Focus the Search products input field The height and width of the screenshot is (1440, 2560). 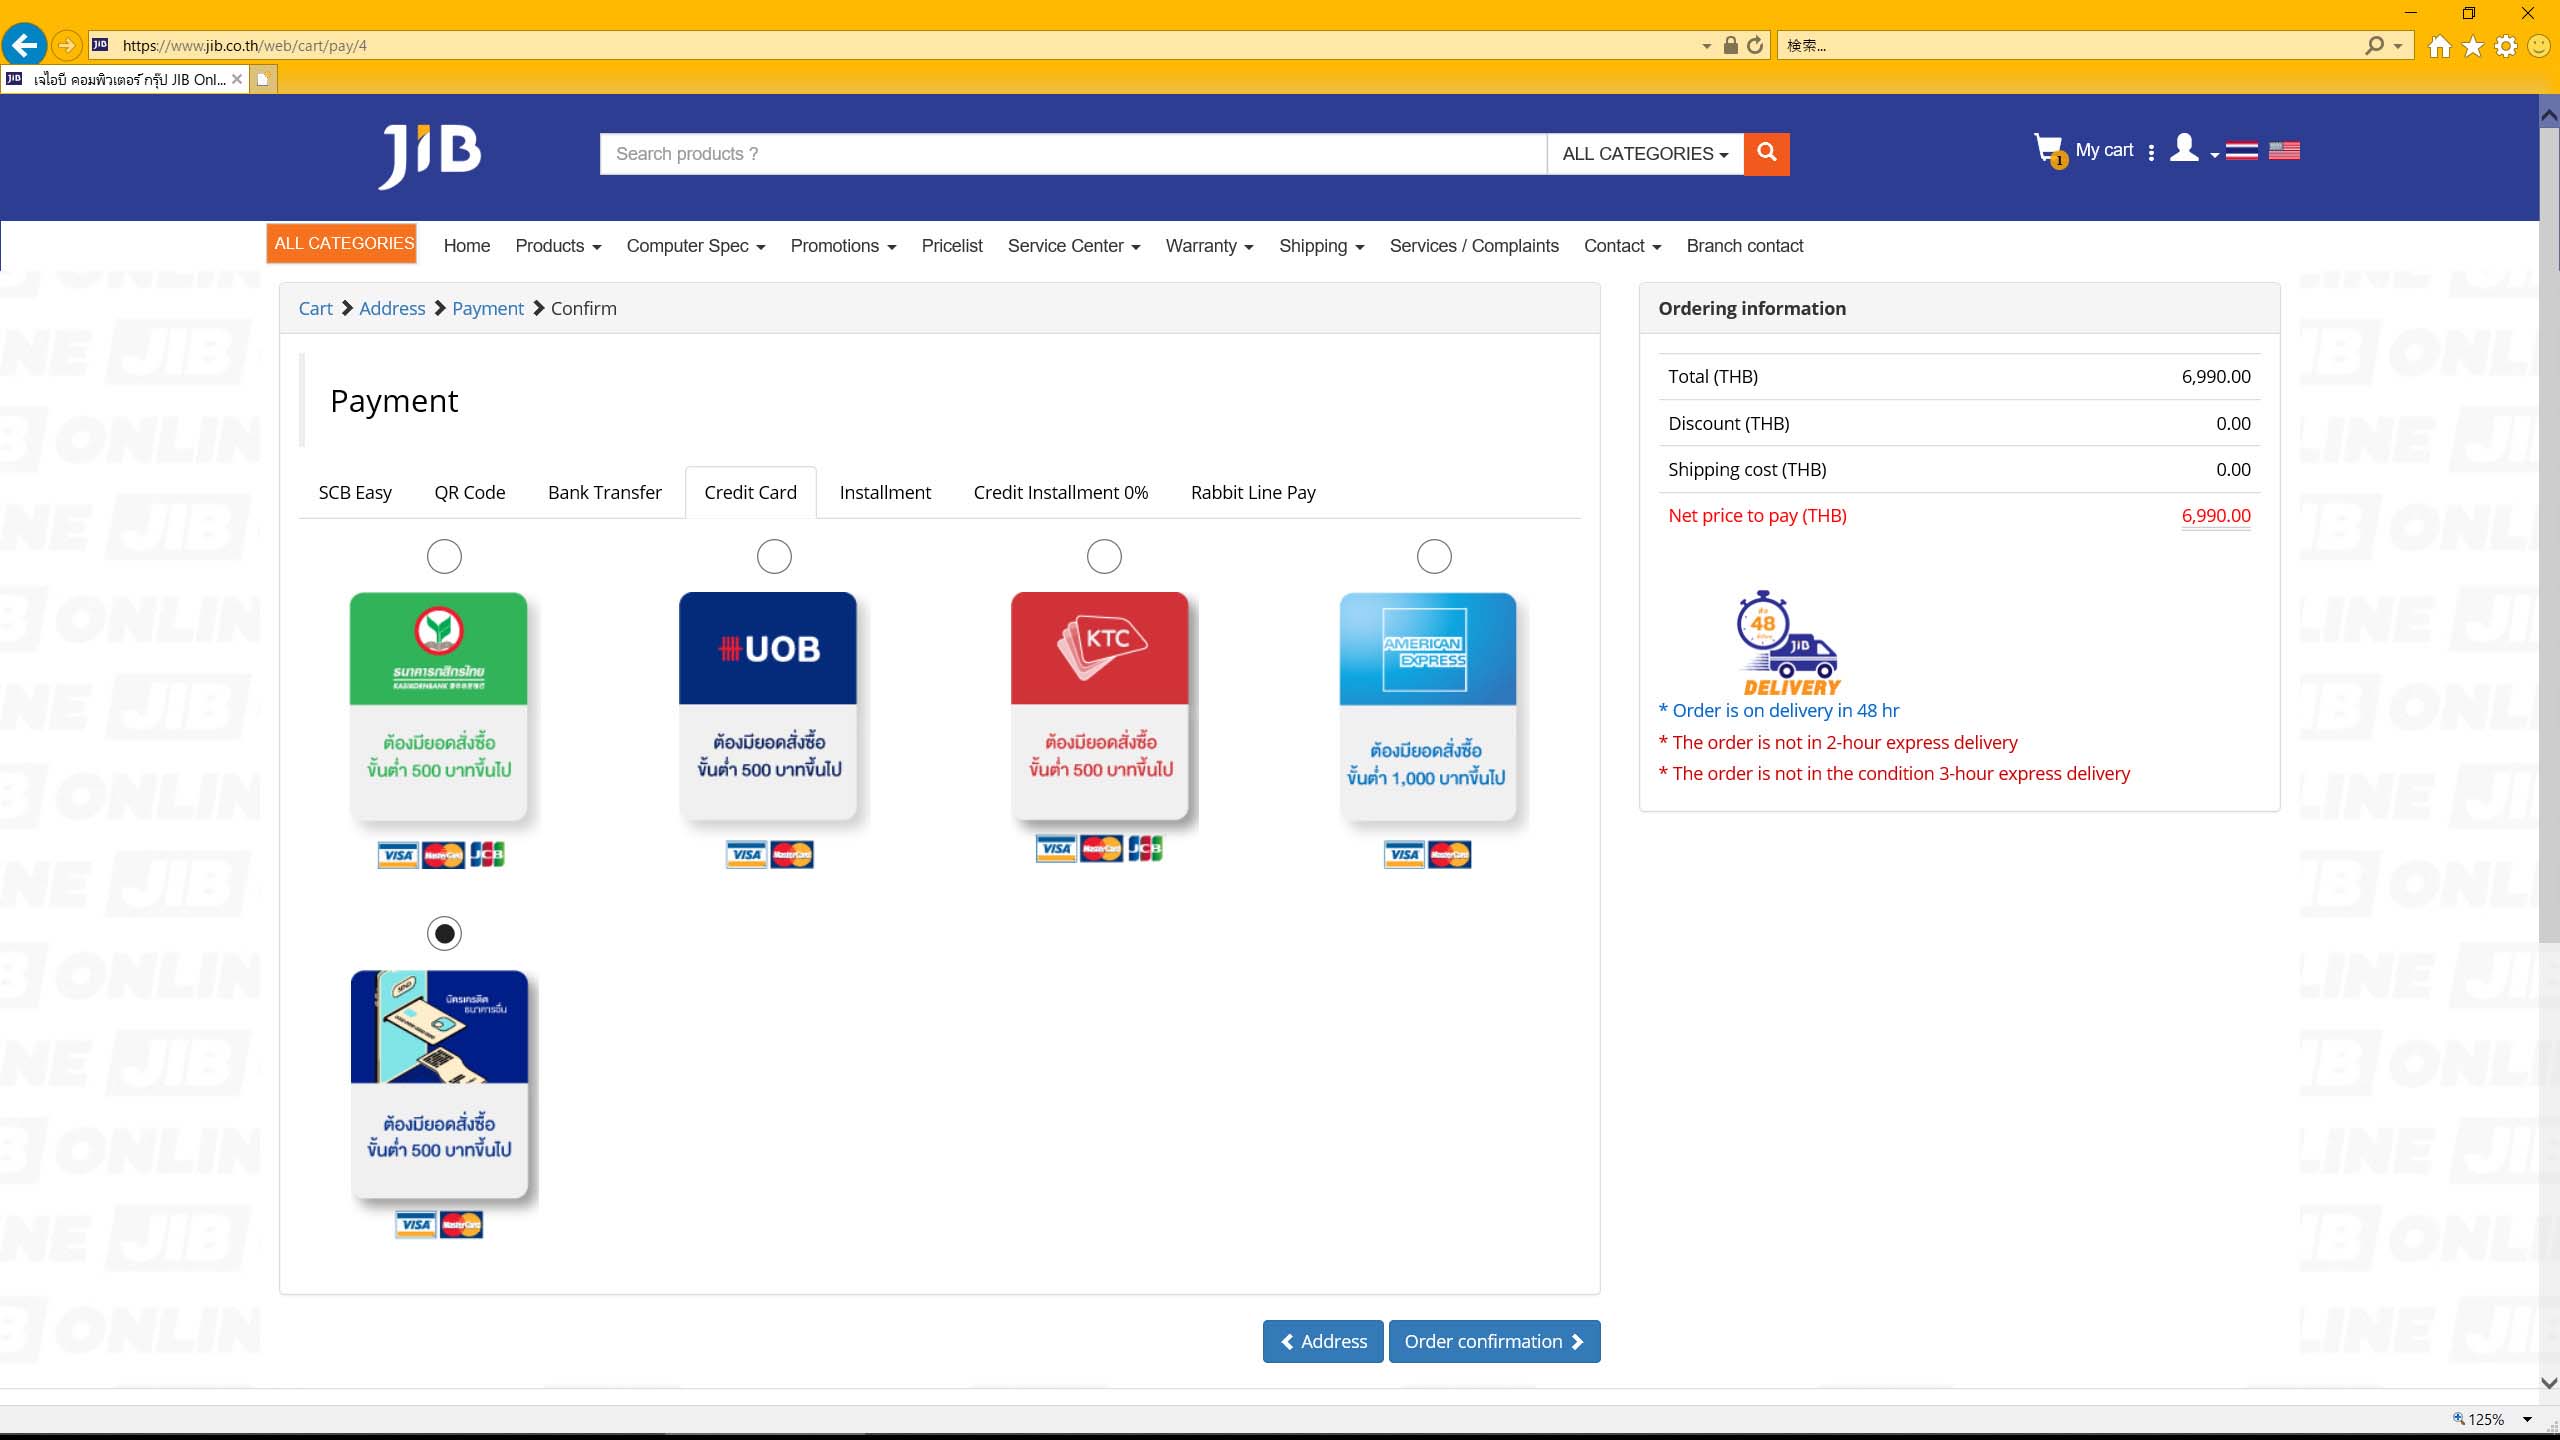tap(1072, 154)
